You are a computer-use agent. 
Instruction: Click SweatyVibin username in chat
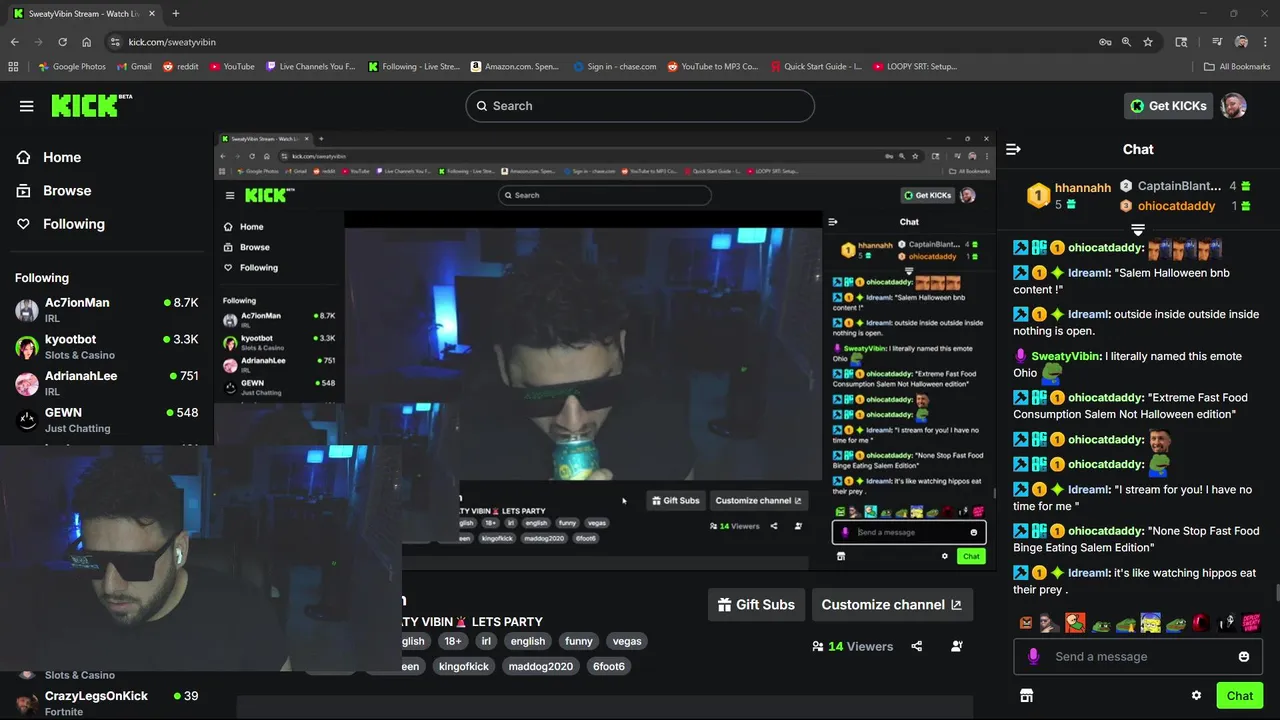tap(1065, 356)
